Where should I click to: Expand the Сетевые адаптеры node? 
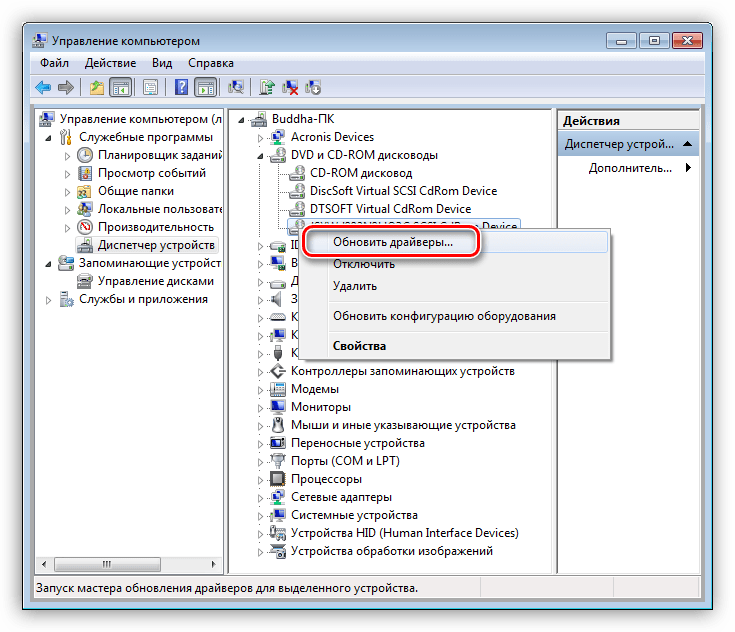[260, 498]
